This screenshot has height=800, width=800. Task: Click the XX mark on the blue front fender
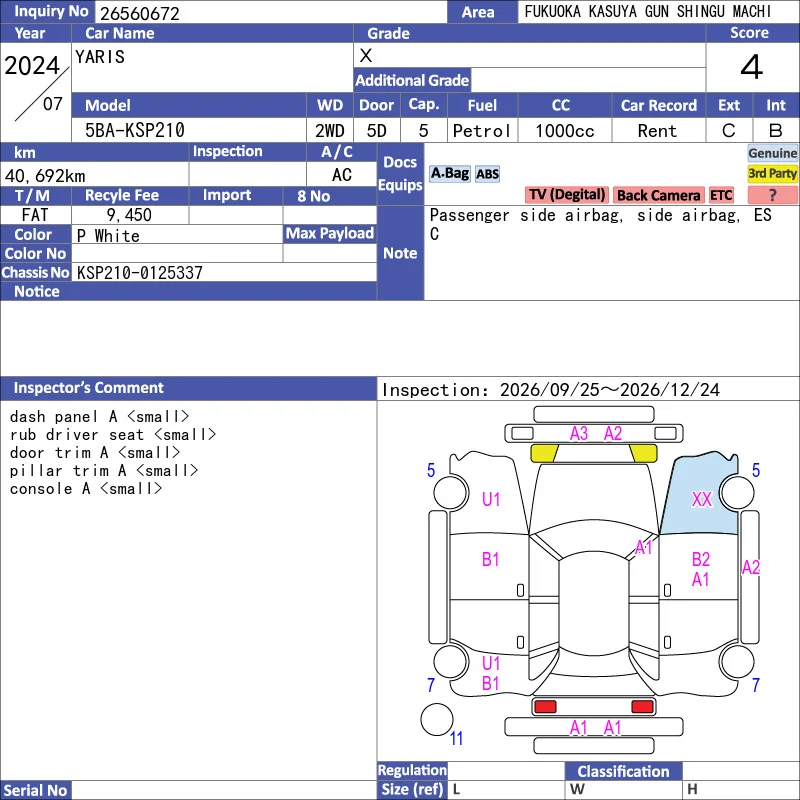(702, 499)
